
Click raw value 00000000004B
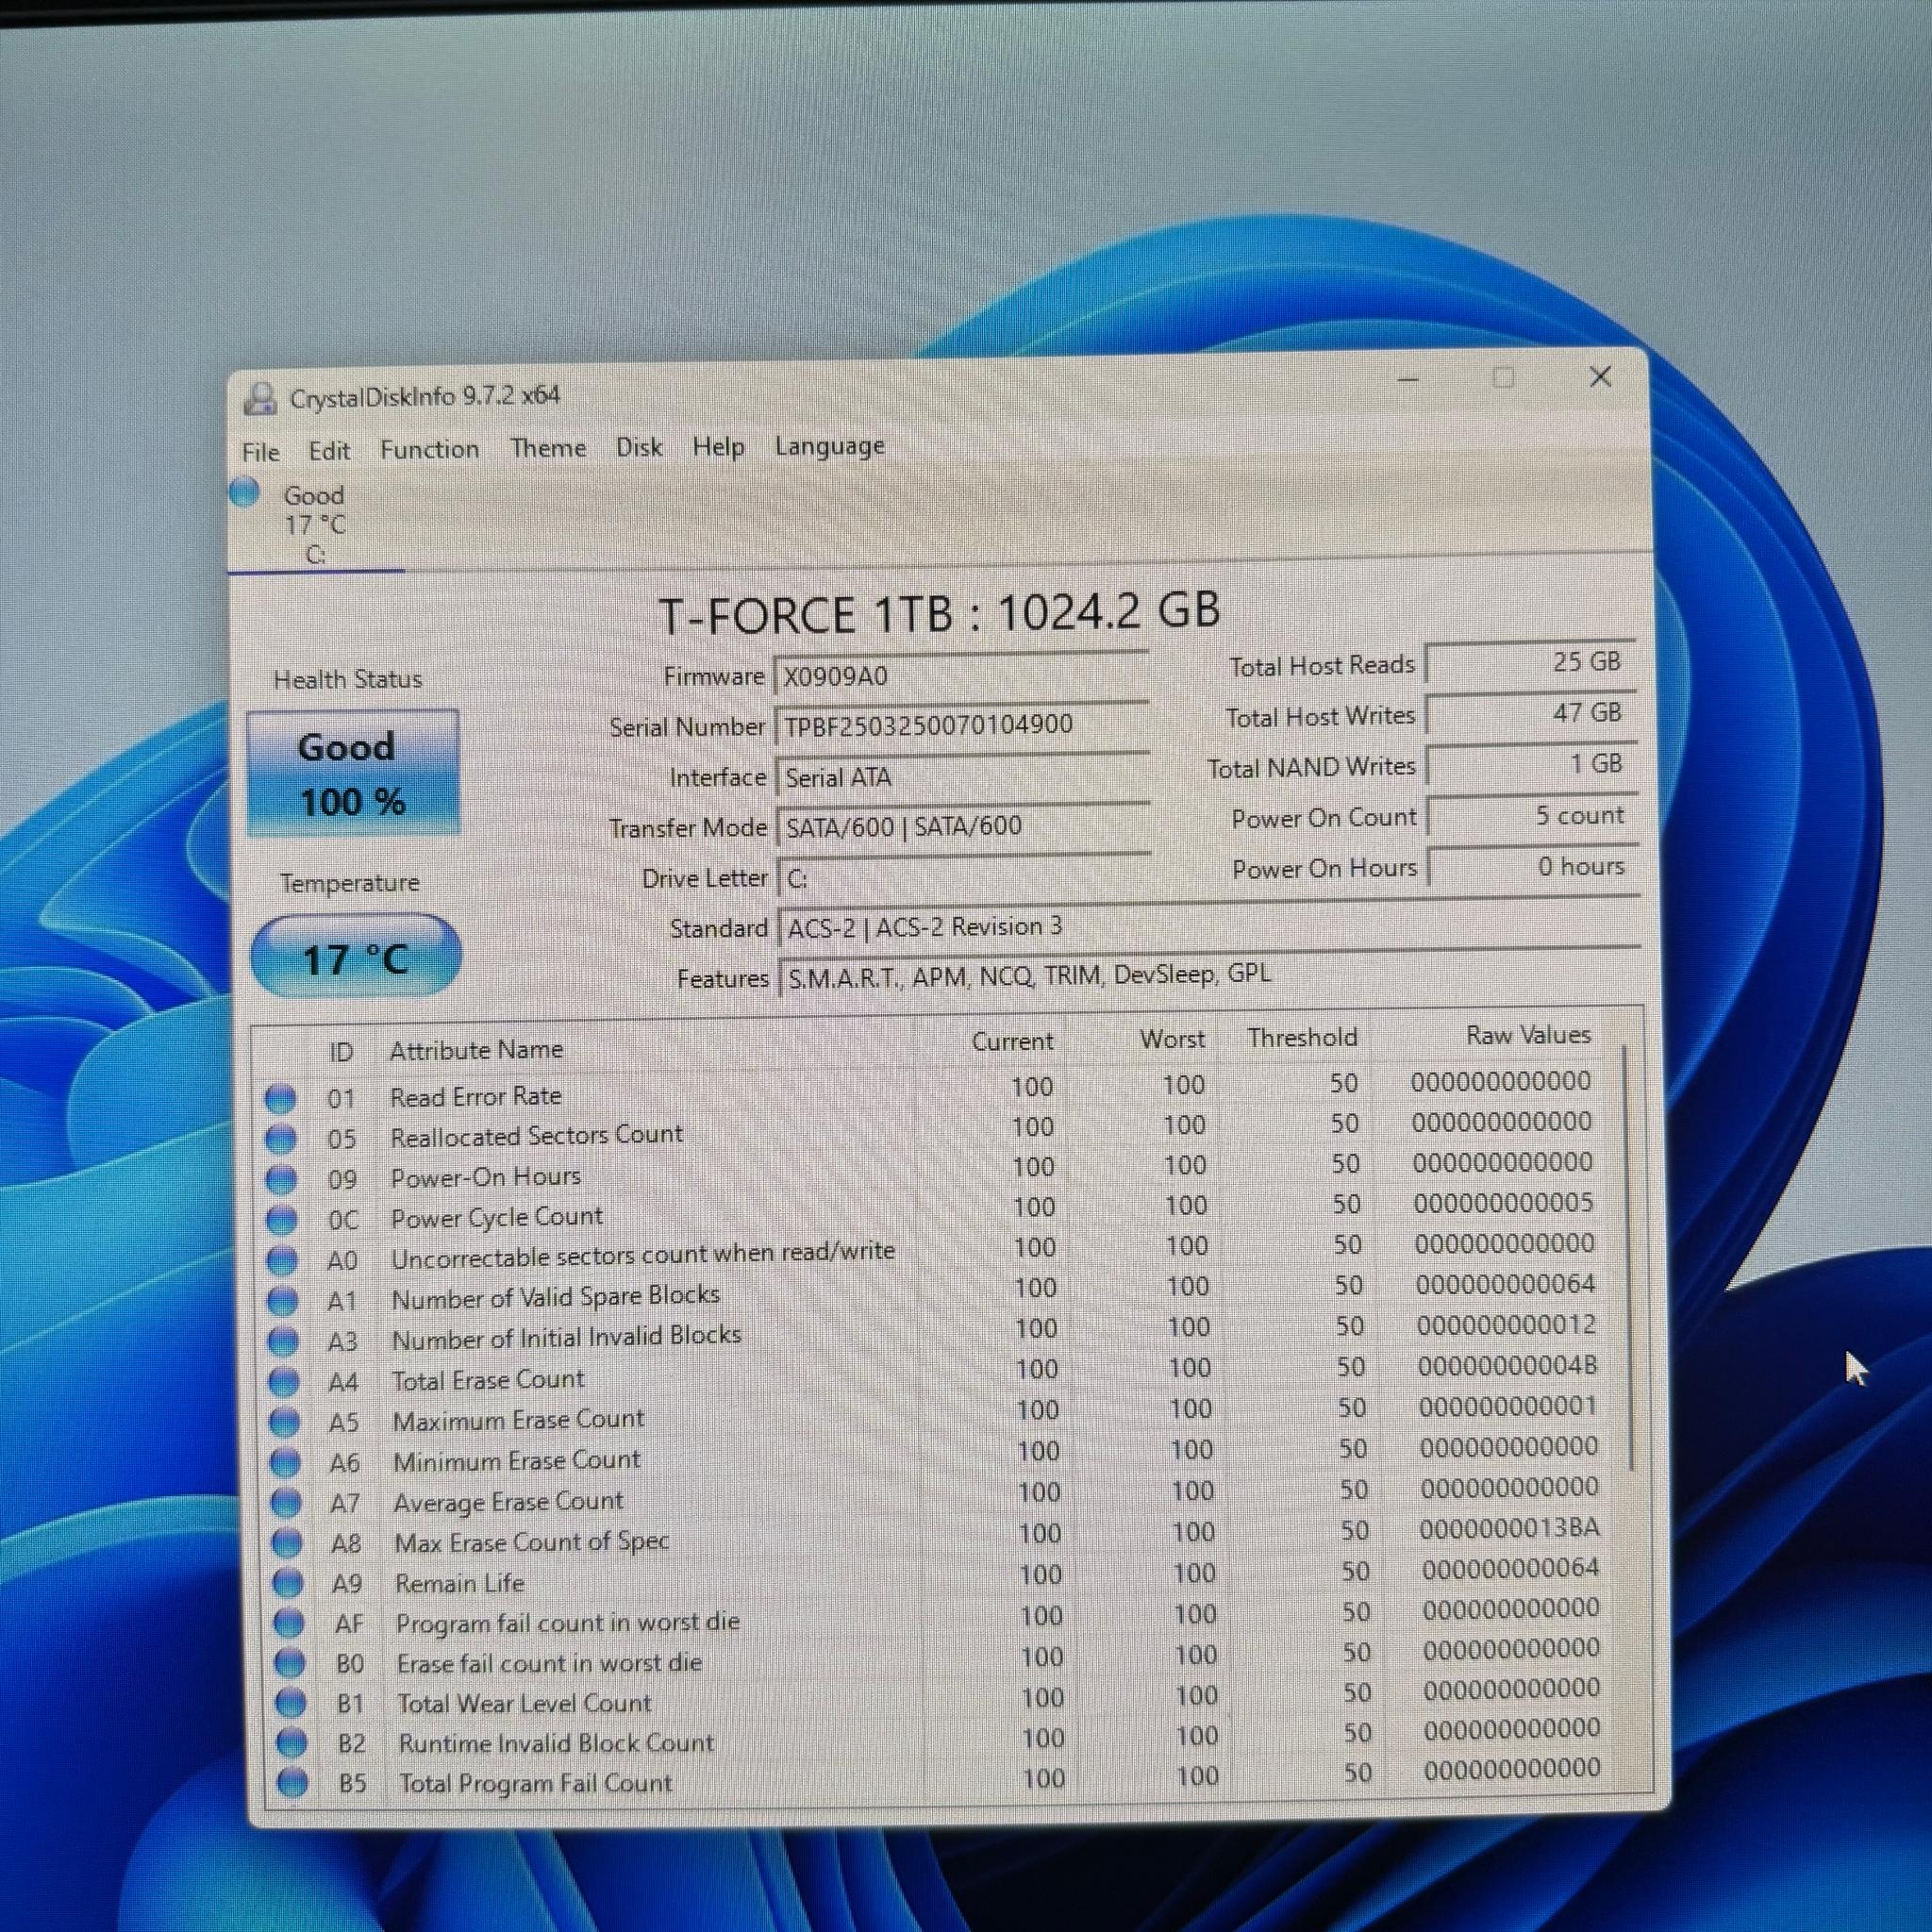coord(1507,1365)
